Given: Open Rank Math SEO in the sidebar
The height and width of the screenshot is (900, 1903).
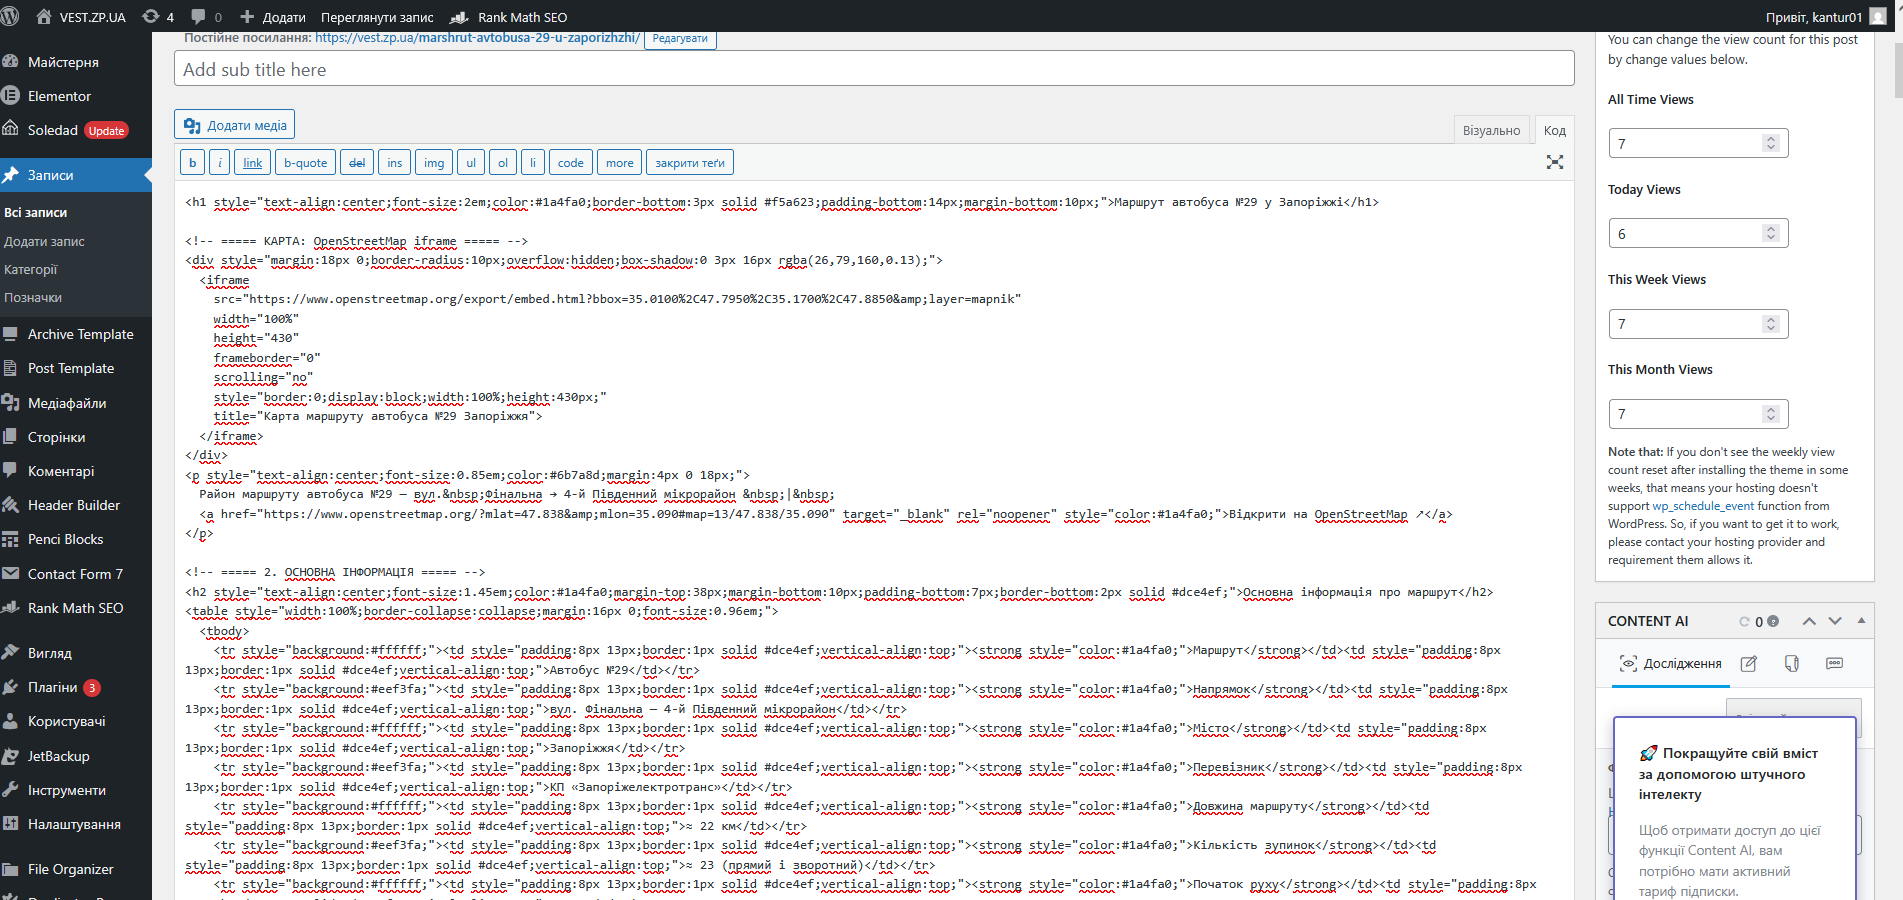Looking at the screenshot, I should pyautogui.click(x=76, y=608).
